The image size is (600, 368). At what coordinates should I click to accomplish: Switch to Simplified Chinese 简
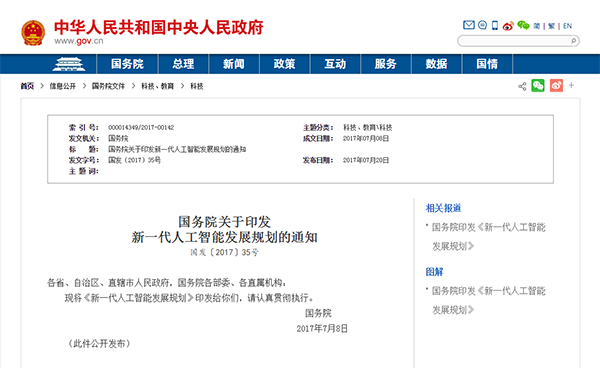536,26
